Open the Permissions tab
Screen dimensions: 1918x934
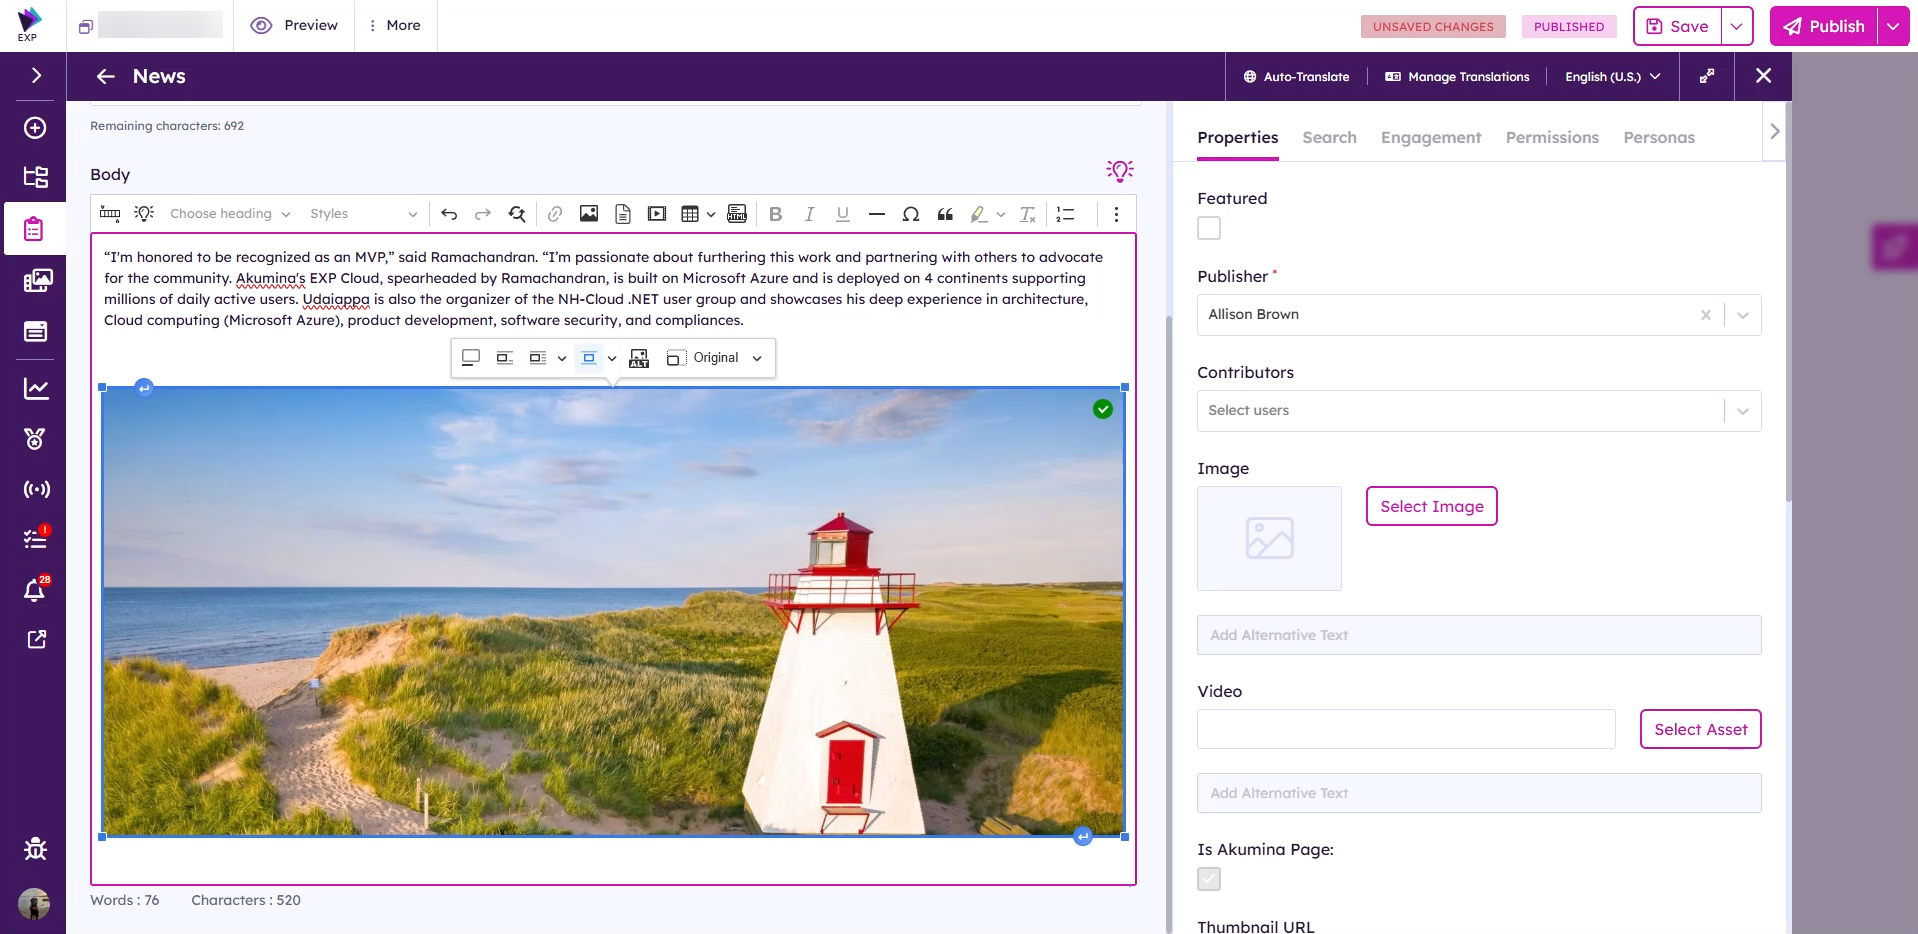[1552, 138]
